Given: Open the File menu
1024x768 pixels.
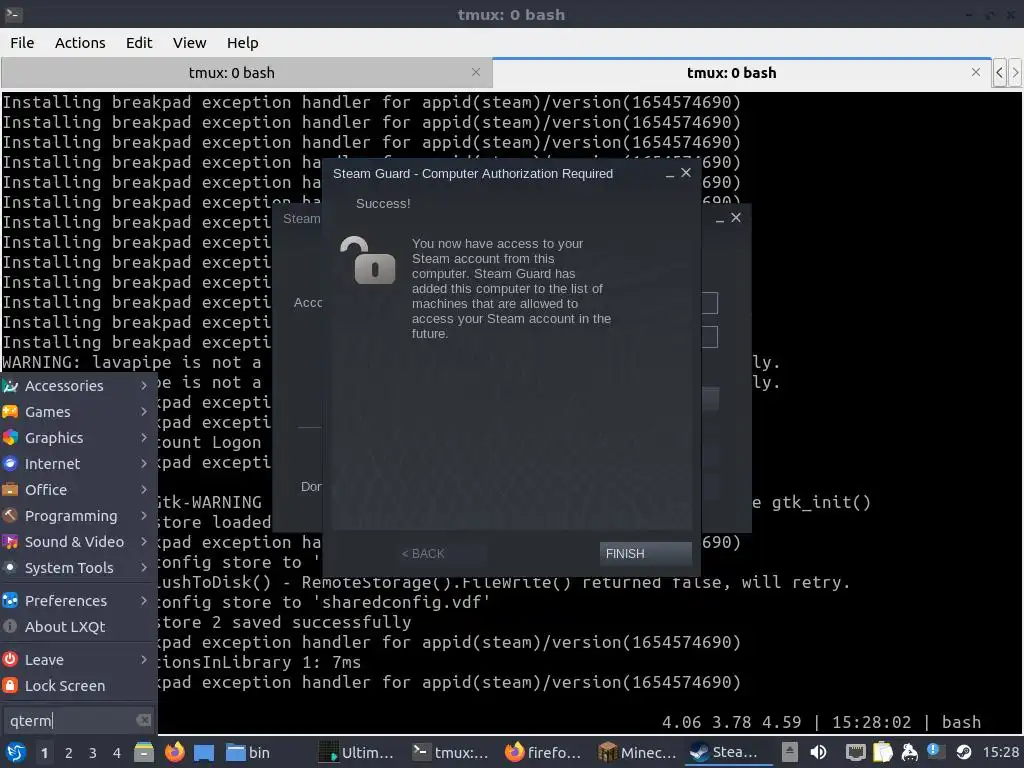Looking at the screenshot, I should click(22, 42).
